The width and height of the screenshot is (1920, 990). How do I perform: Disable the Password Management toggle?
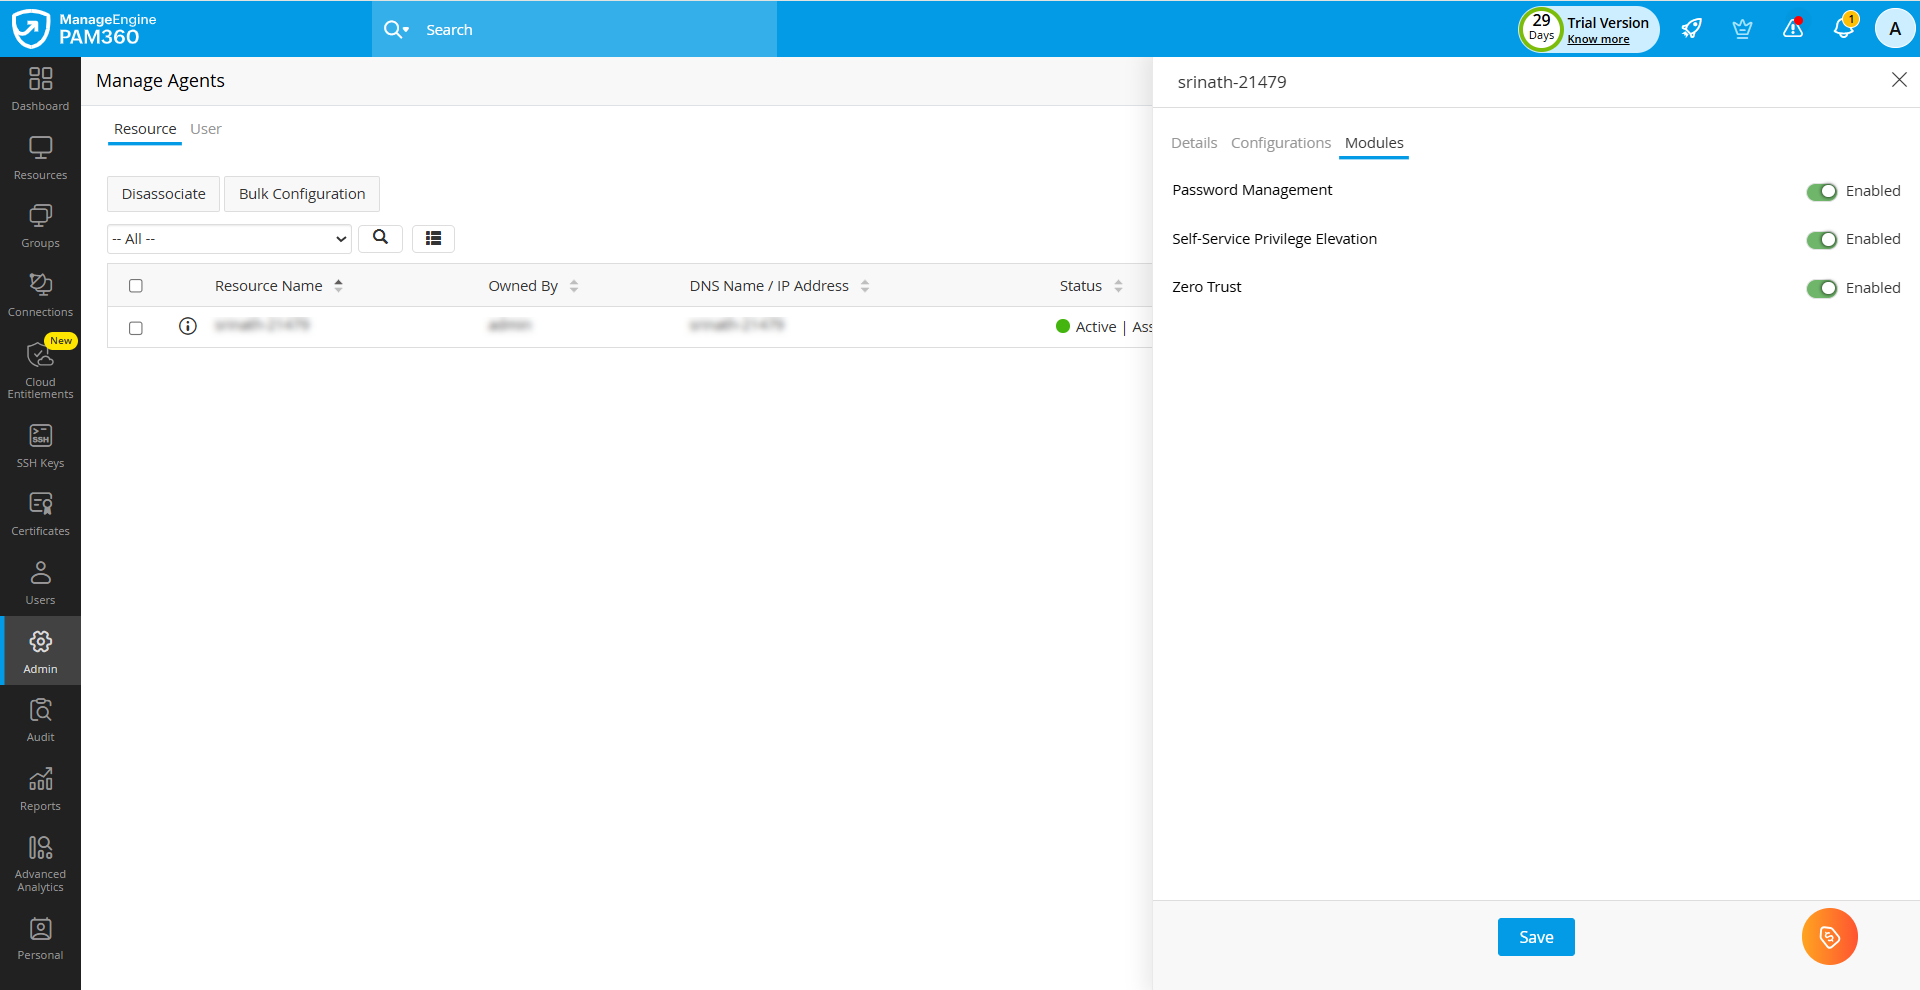pyautogui.click(x=1821, y=192)
